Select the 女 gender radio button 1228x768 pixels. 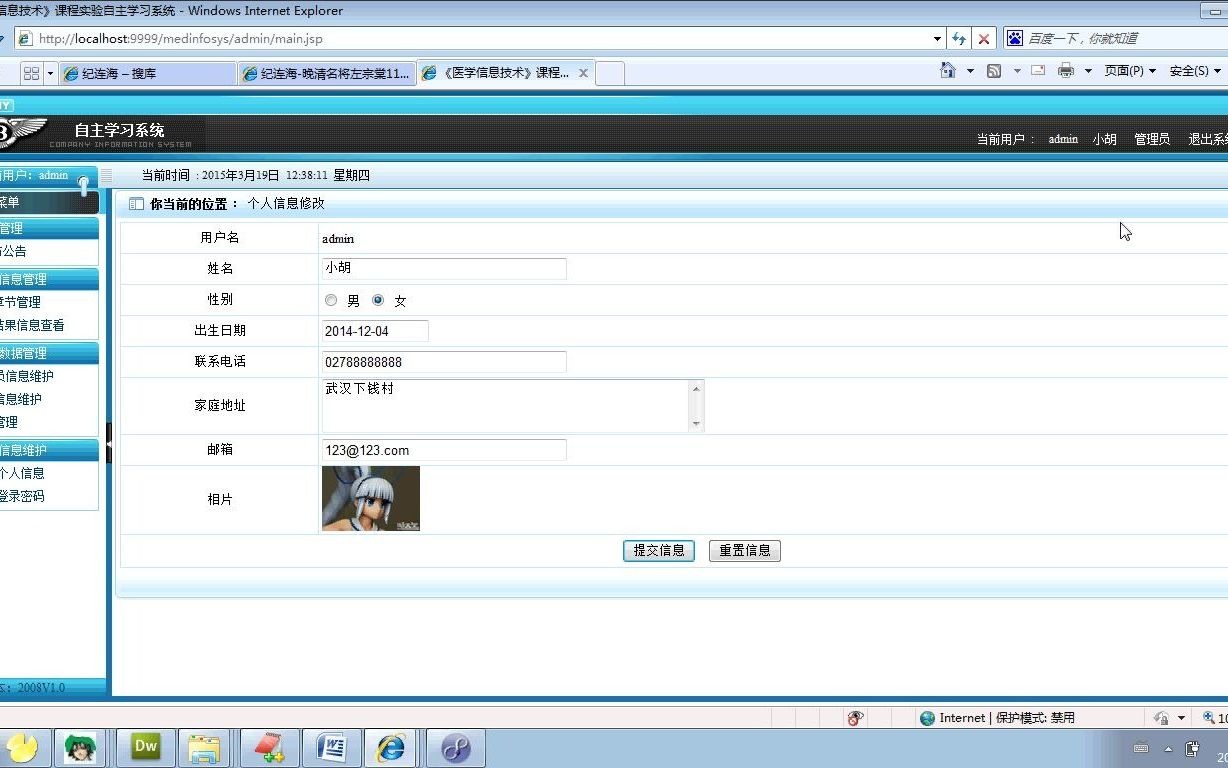[x=378, y=299]
